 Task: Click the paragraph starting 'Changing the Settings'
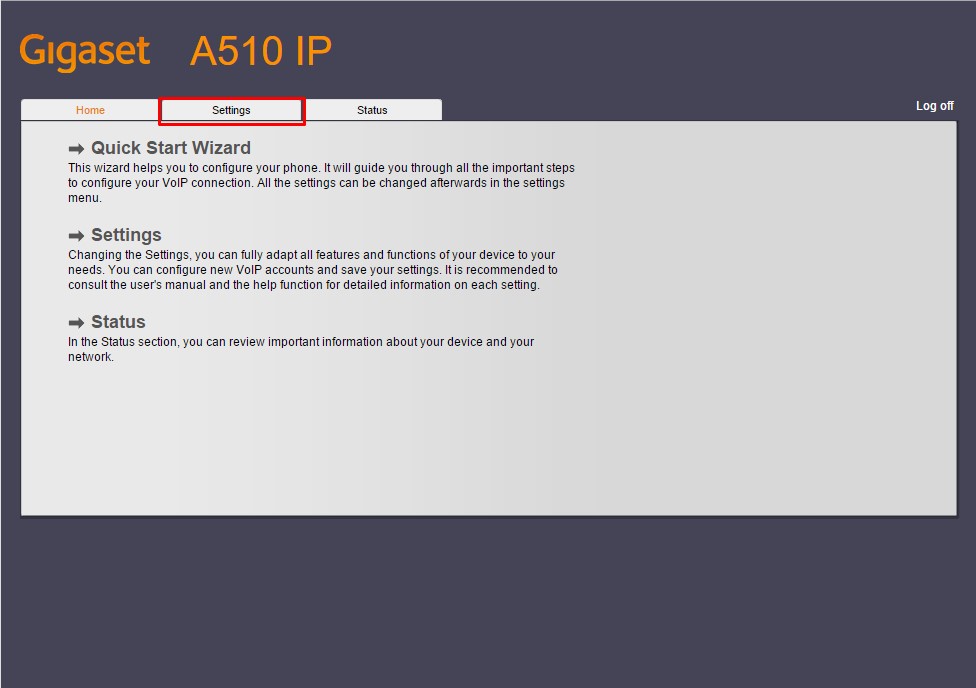[x=312, y=270]
